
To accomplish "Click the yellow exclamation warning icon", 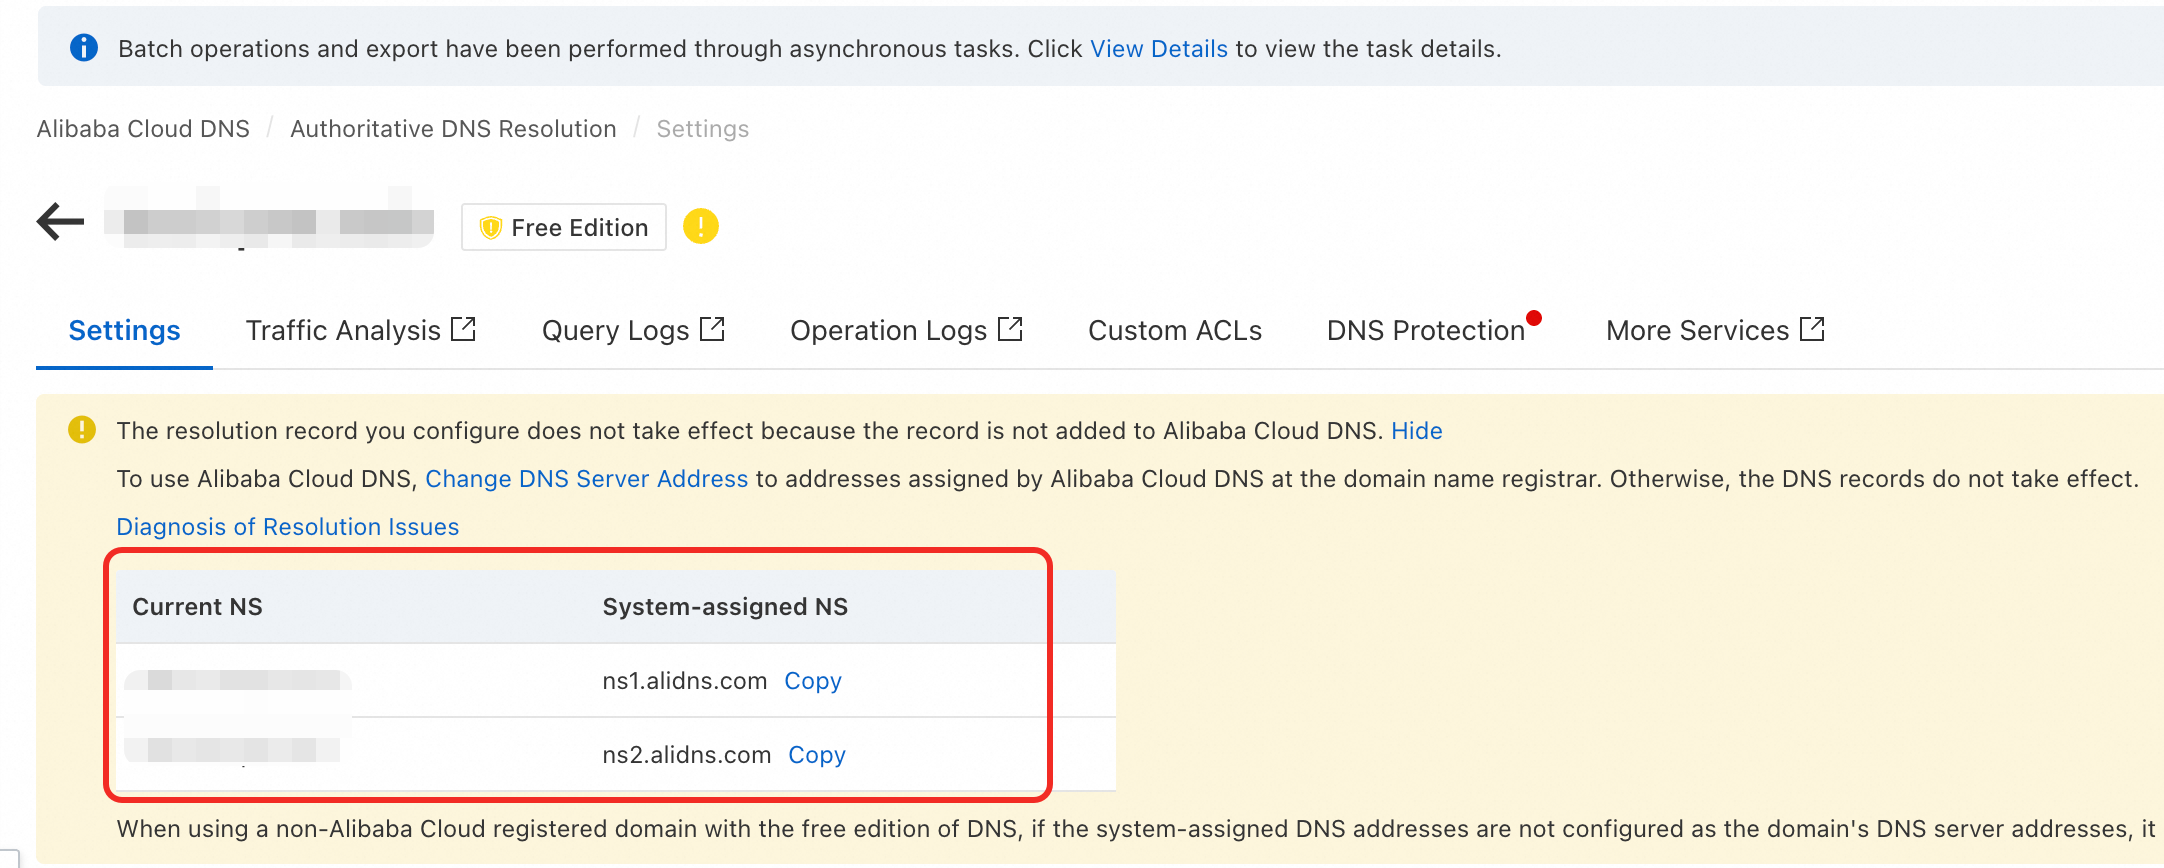I will [x=700, y=227].
